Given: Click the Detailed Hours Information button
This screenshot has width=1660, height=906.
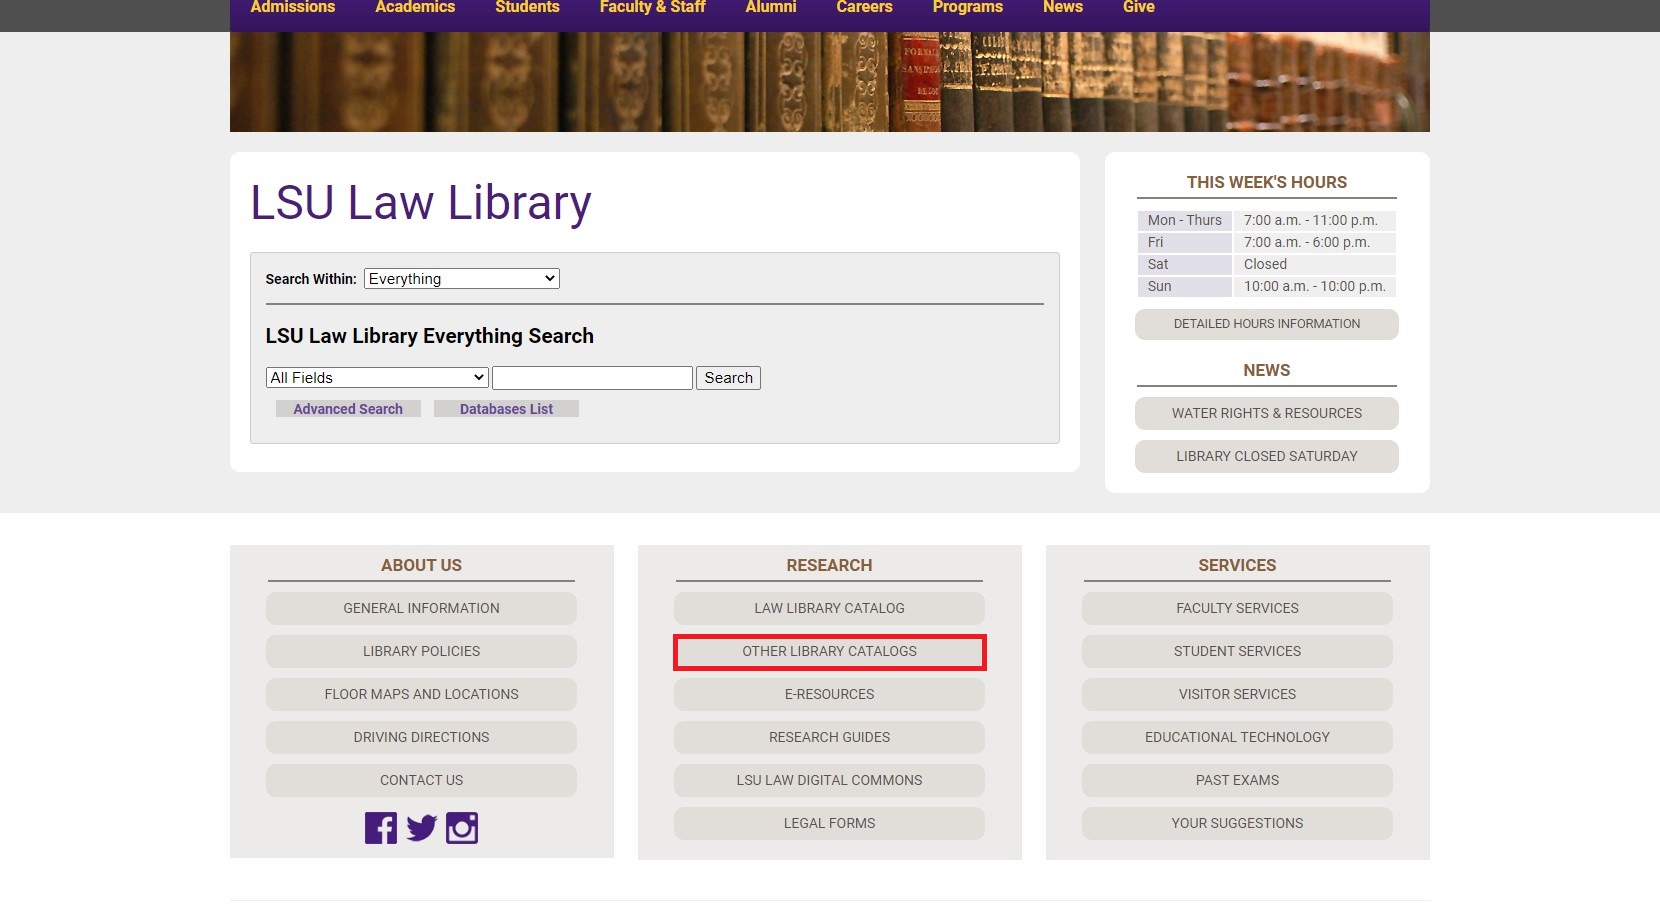Looking at the screenshot, I should (x=1267, y=324).
